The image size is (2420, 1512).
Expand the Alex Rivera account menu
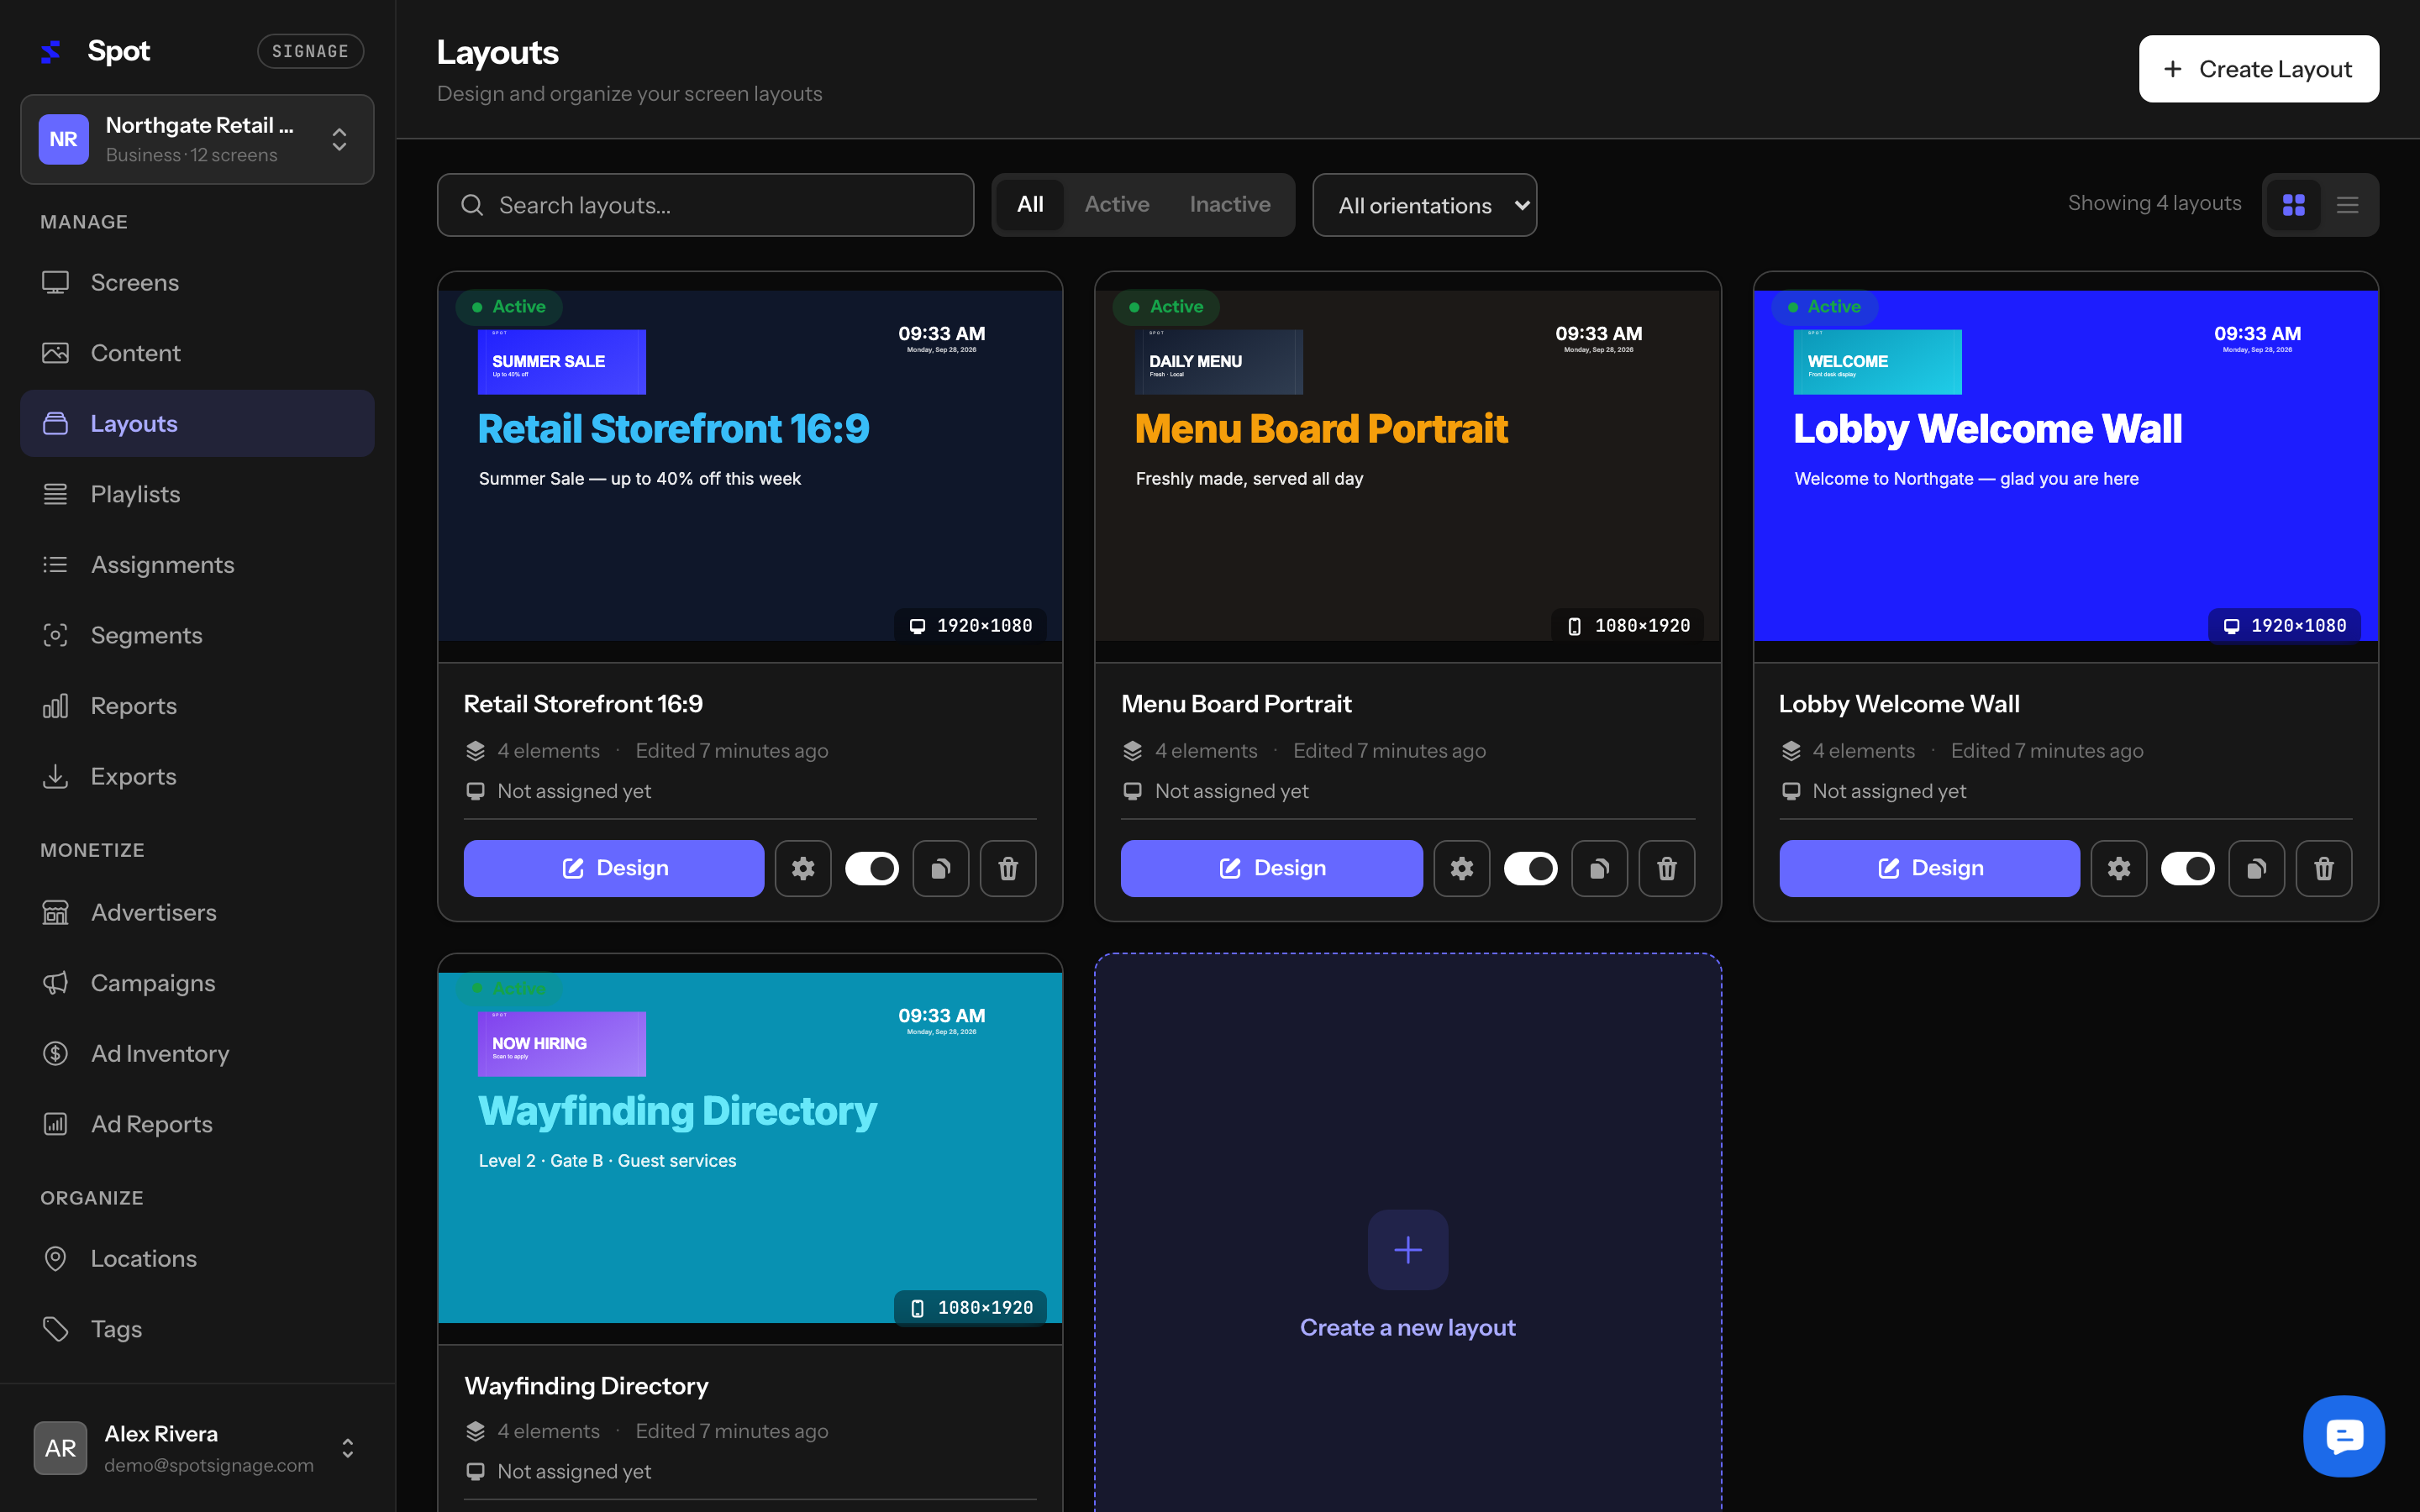pos(197,1448)
